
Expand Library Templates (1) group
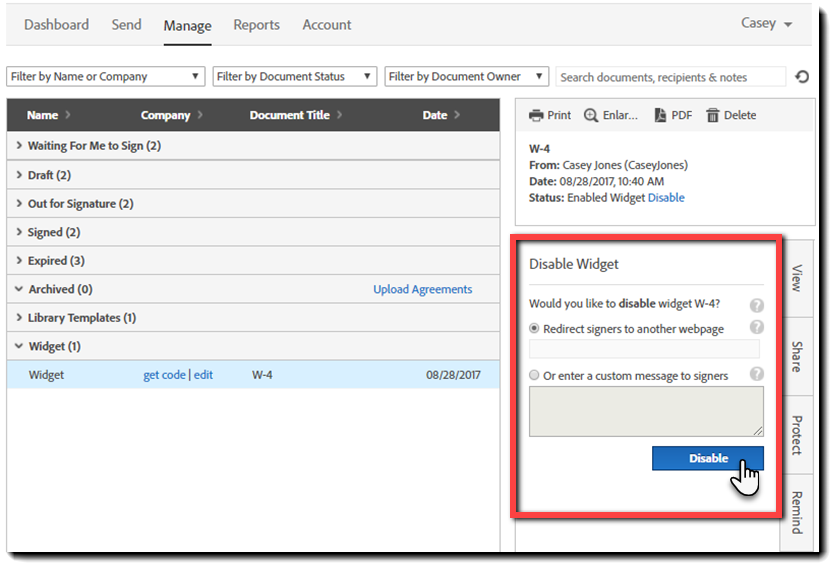[19, 317]
